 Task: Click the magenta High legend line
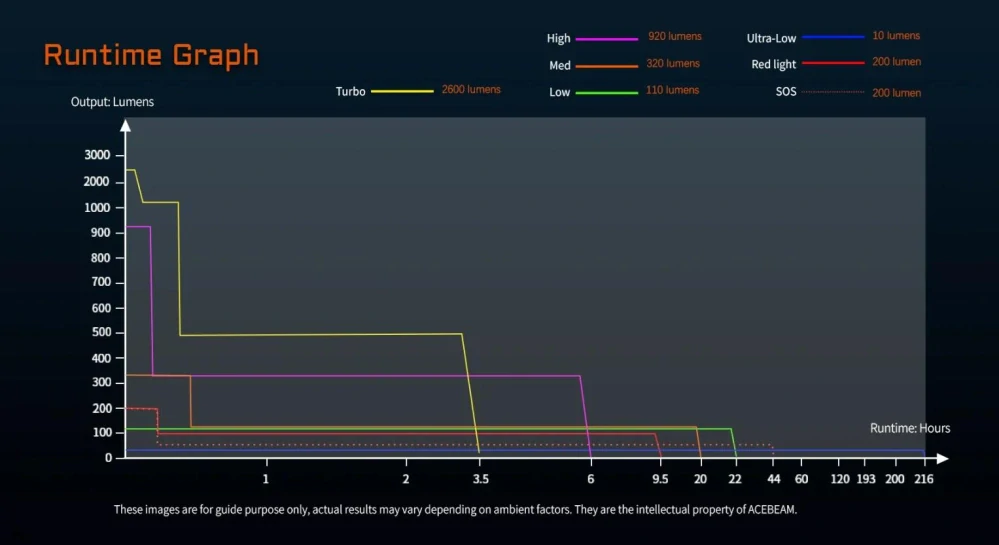coord(607,39)
